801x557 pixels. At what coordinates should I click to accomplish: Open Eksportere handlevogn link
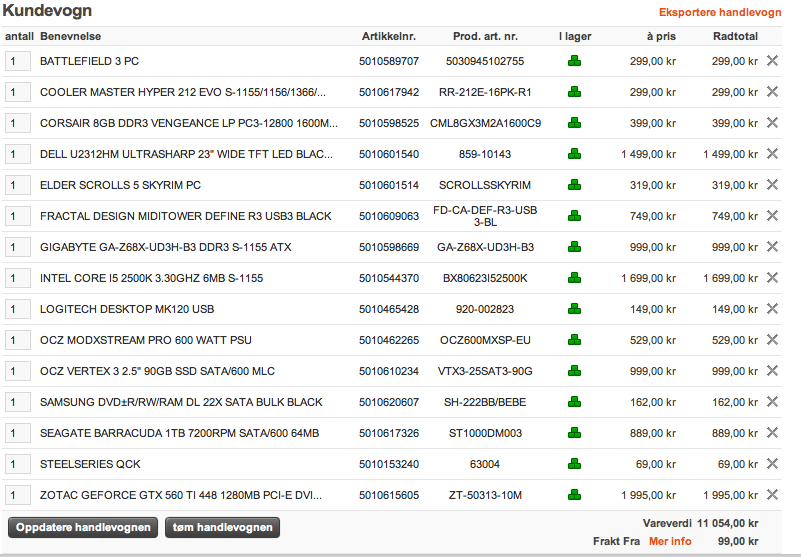click(720, 12)
